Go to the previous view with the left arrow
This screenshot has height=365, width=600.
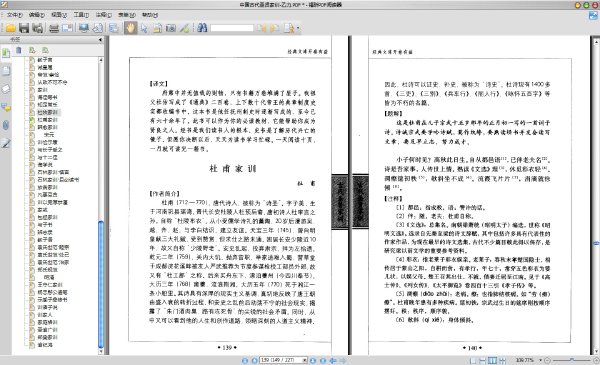pos(333,360)
